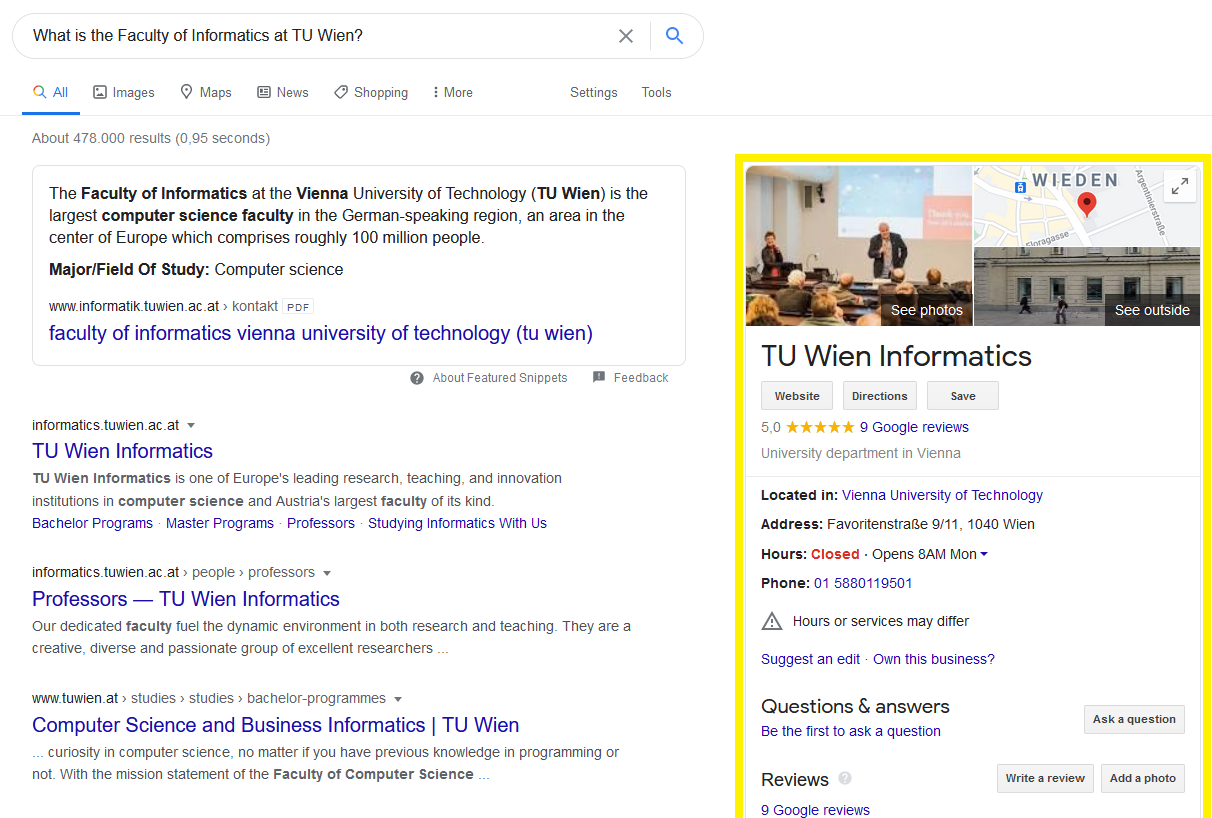Click 9 Google reviews link under Reviews
The image size is (1212, 818).
click(815, 810)
